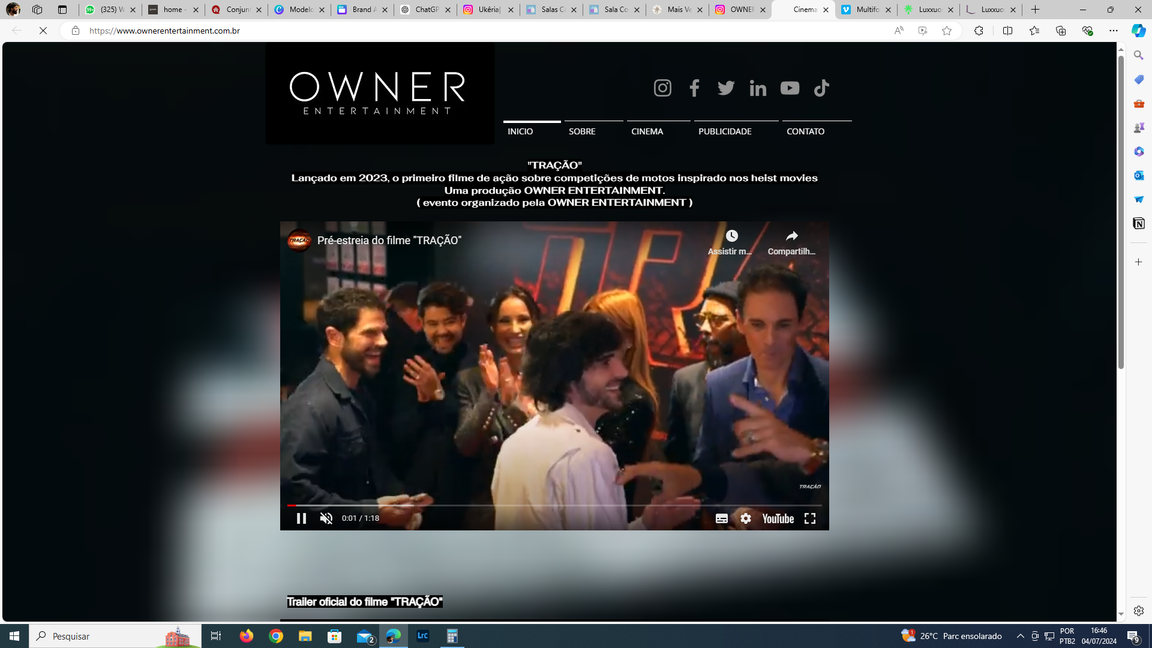Viewport: 1152px width, 648px height.
Task: Click the video progress bar
Action: click(554, 505)
